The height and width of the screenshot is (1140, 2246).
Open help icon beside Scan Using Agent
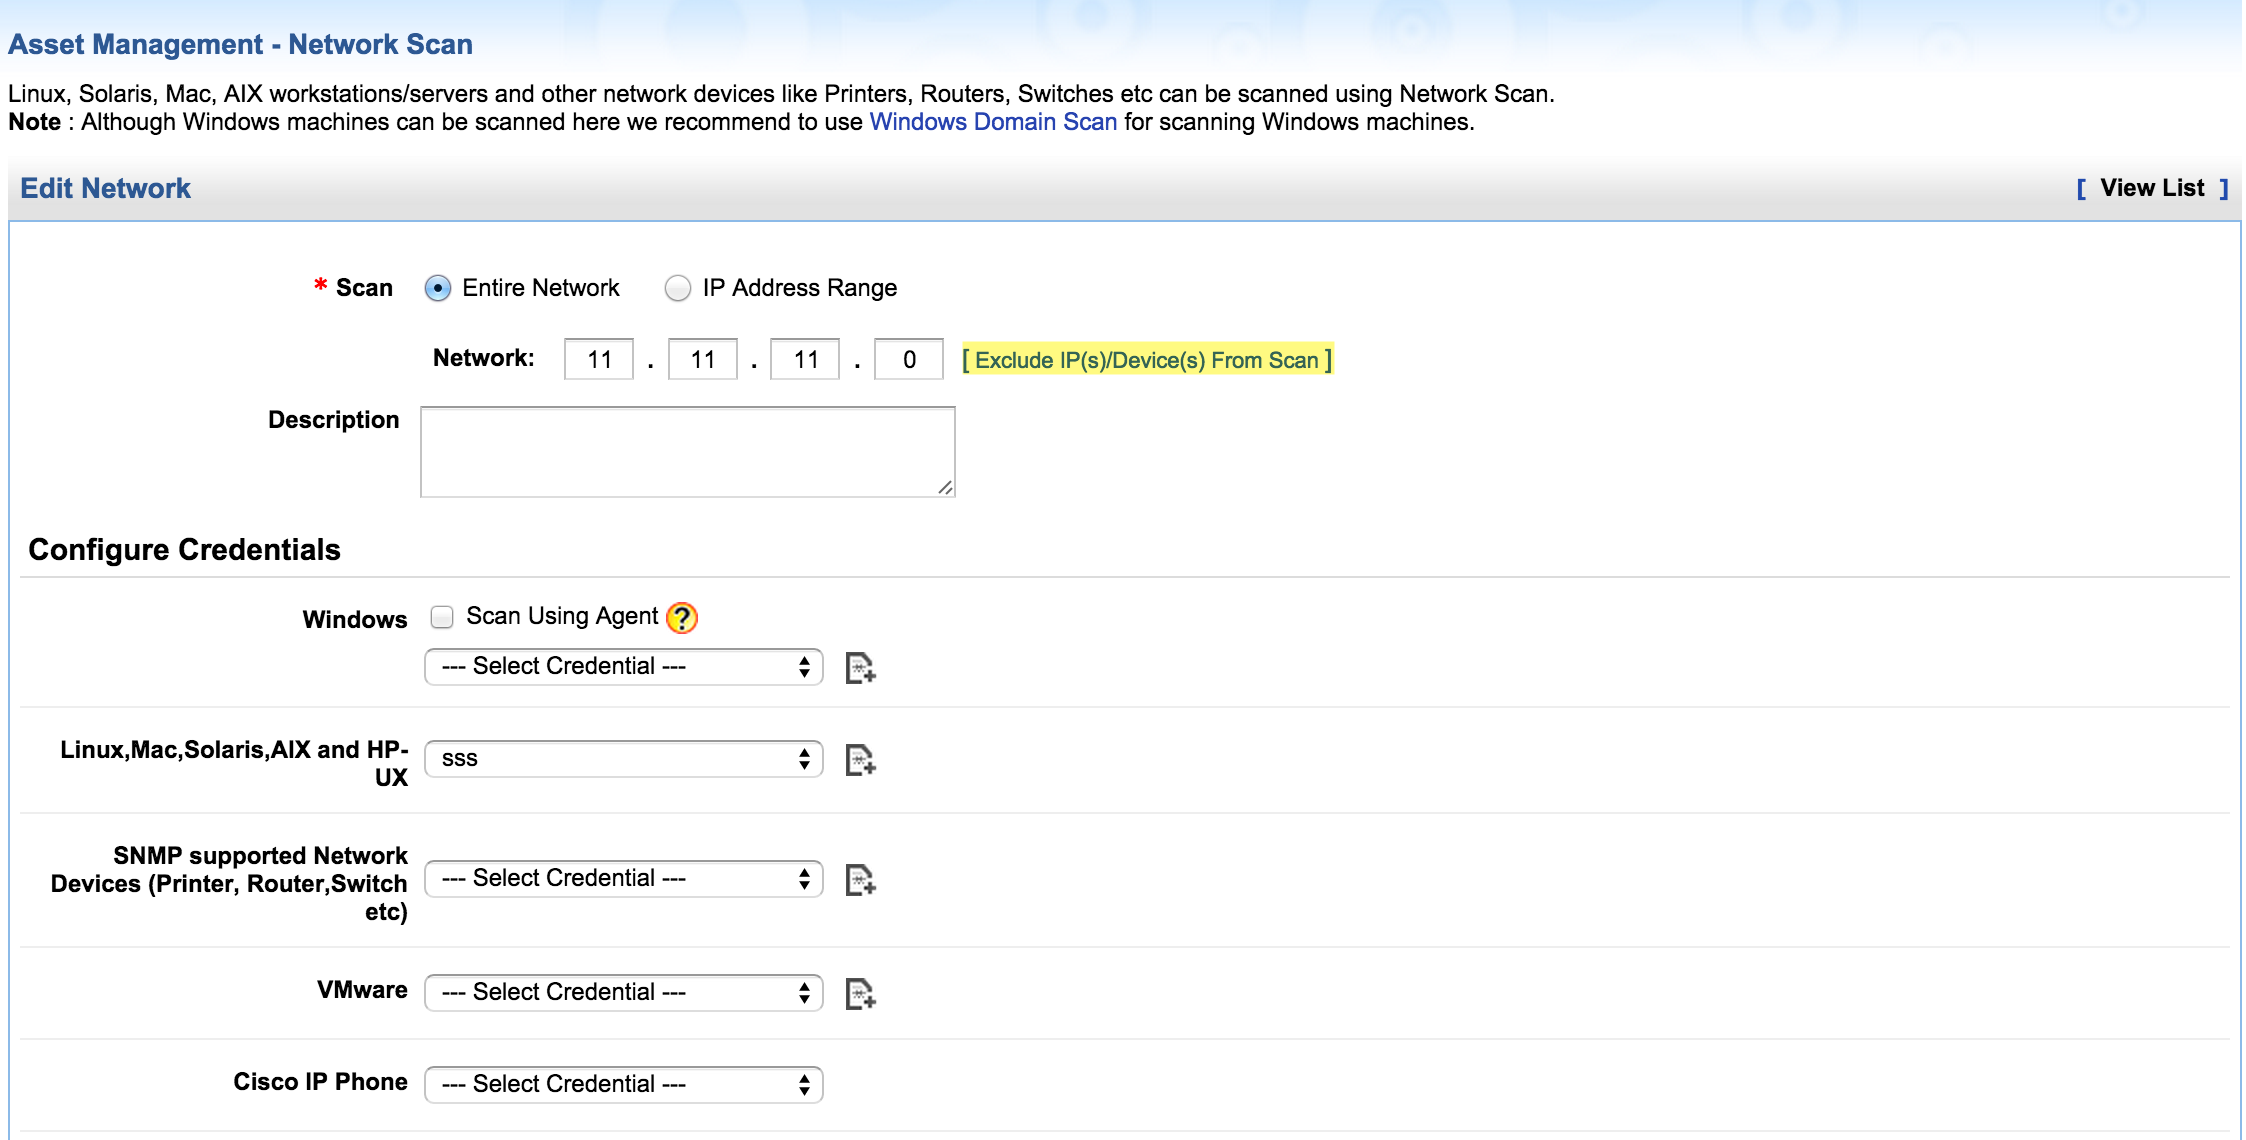(682, 618)
